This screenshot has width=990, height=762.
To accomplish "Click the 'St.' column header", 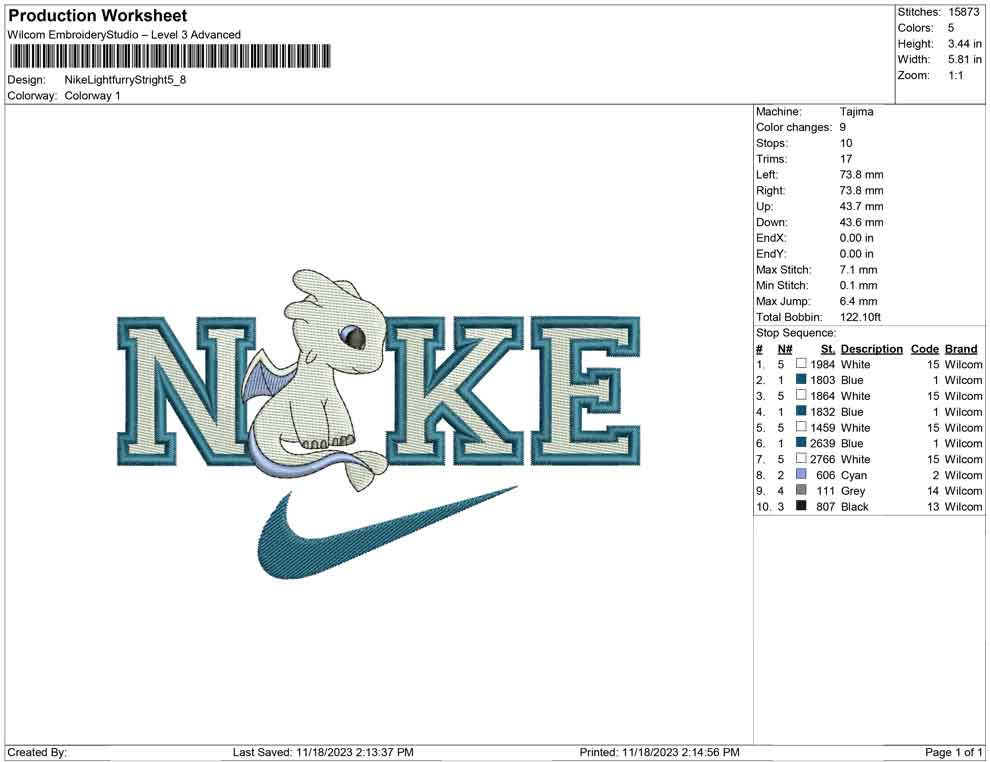I will click(828, 348).
